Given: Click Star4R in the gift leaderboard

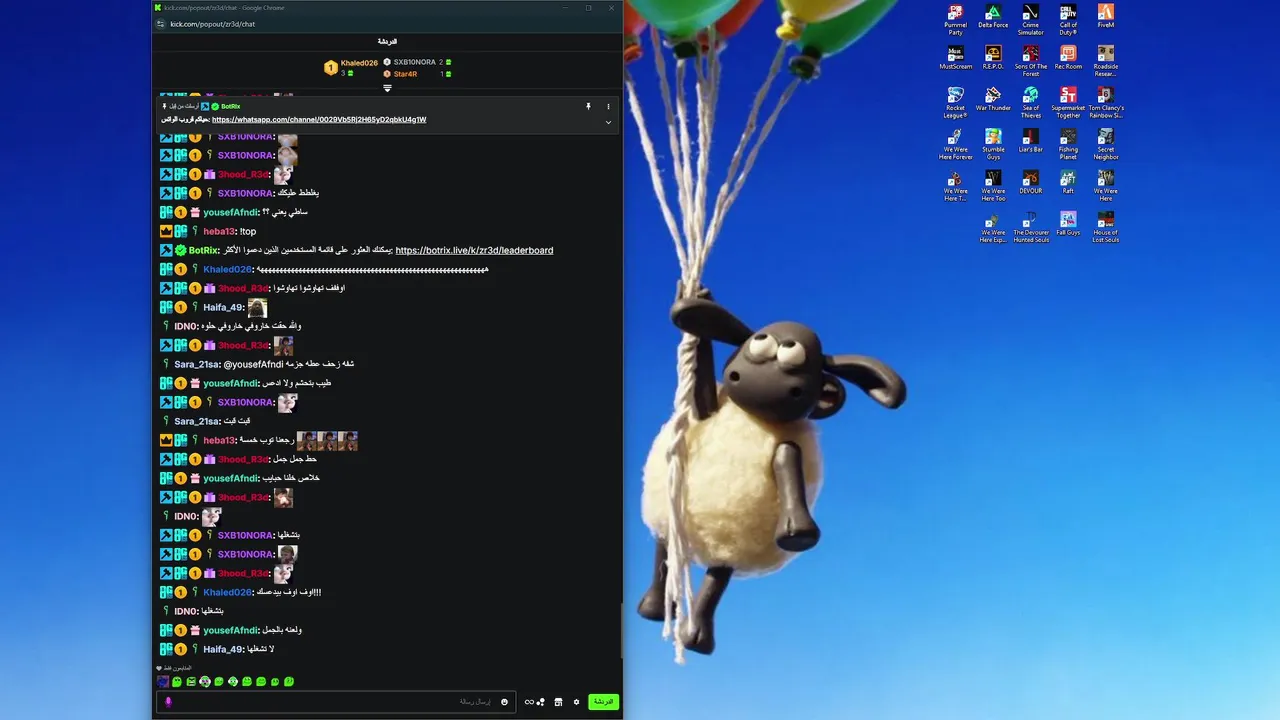Looking at the screenshot, I should click(x=405, y=74).
